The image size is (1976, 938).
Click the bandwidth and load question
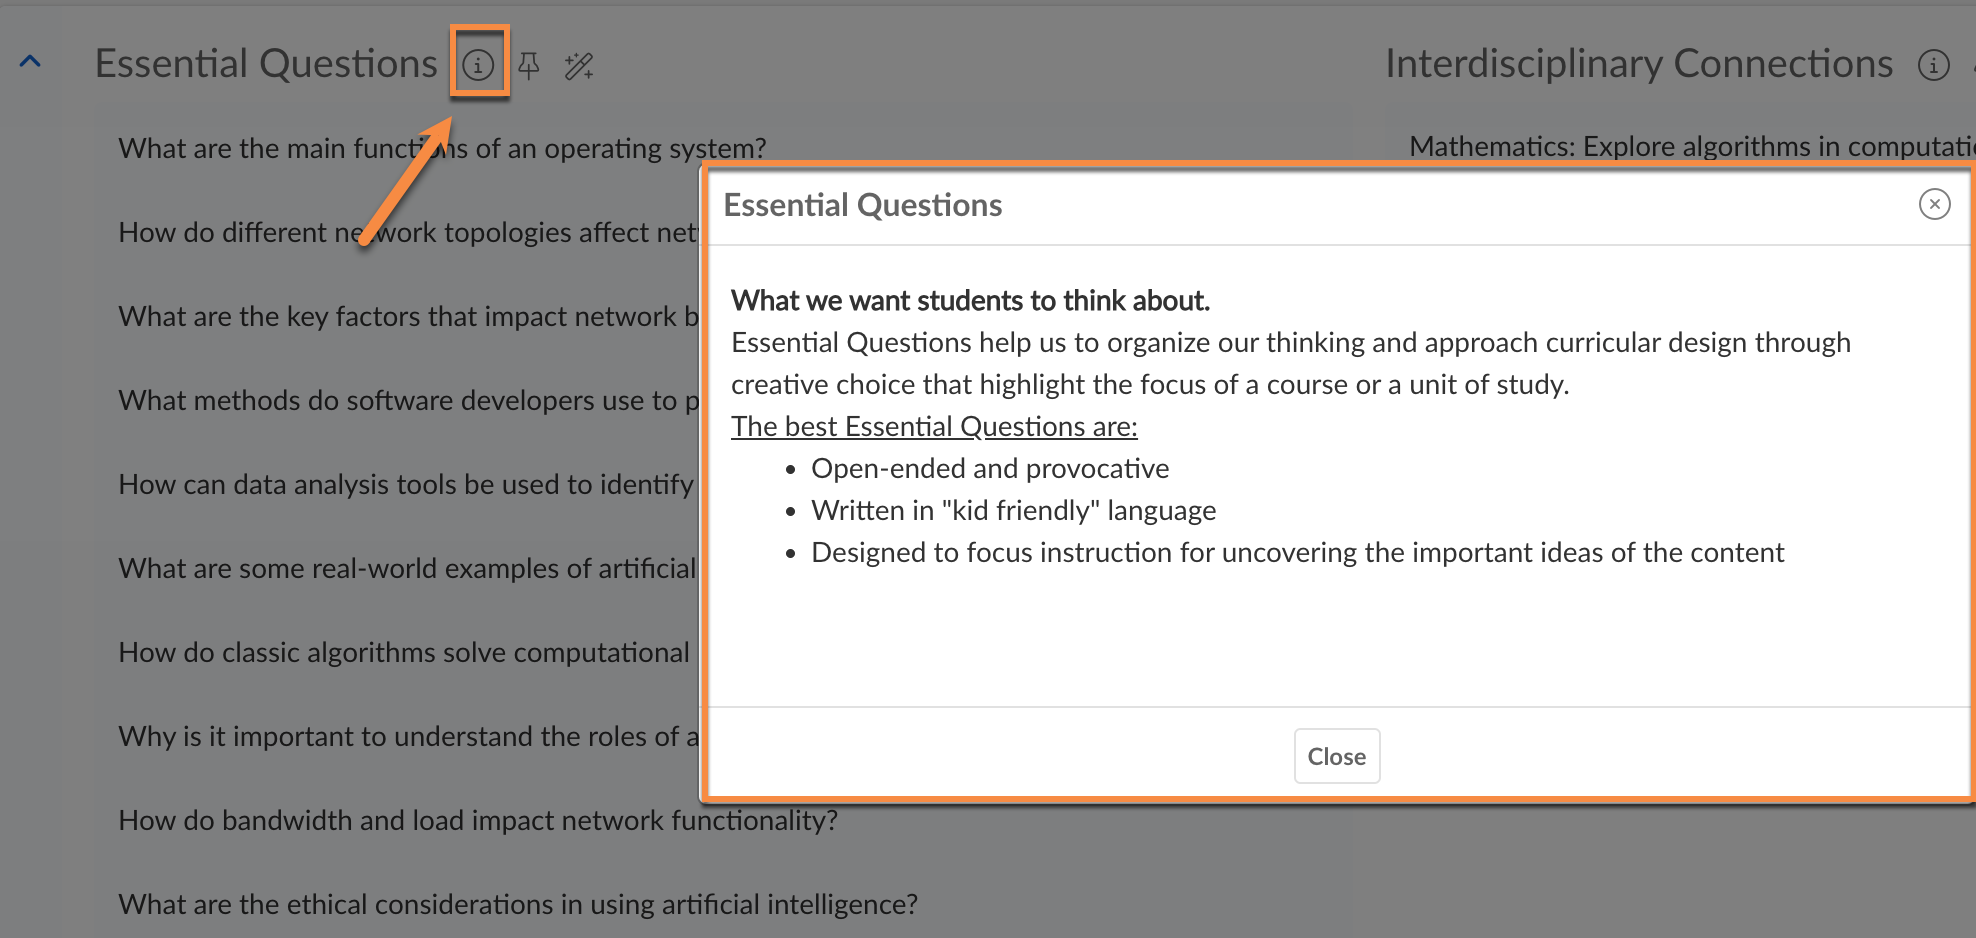tap(477, 820)
